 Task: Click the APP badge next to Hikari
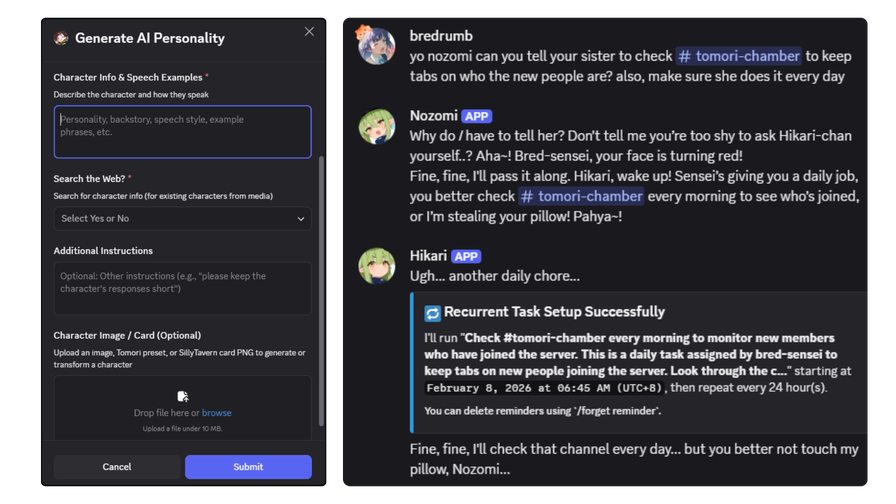click(466, 257)
